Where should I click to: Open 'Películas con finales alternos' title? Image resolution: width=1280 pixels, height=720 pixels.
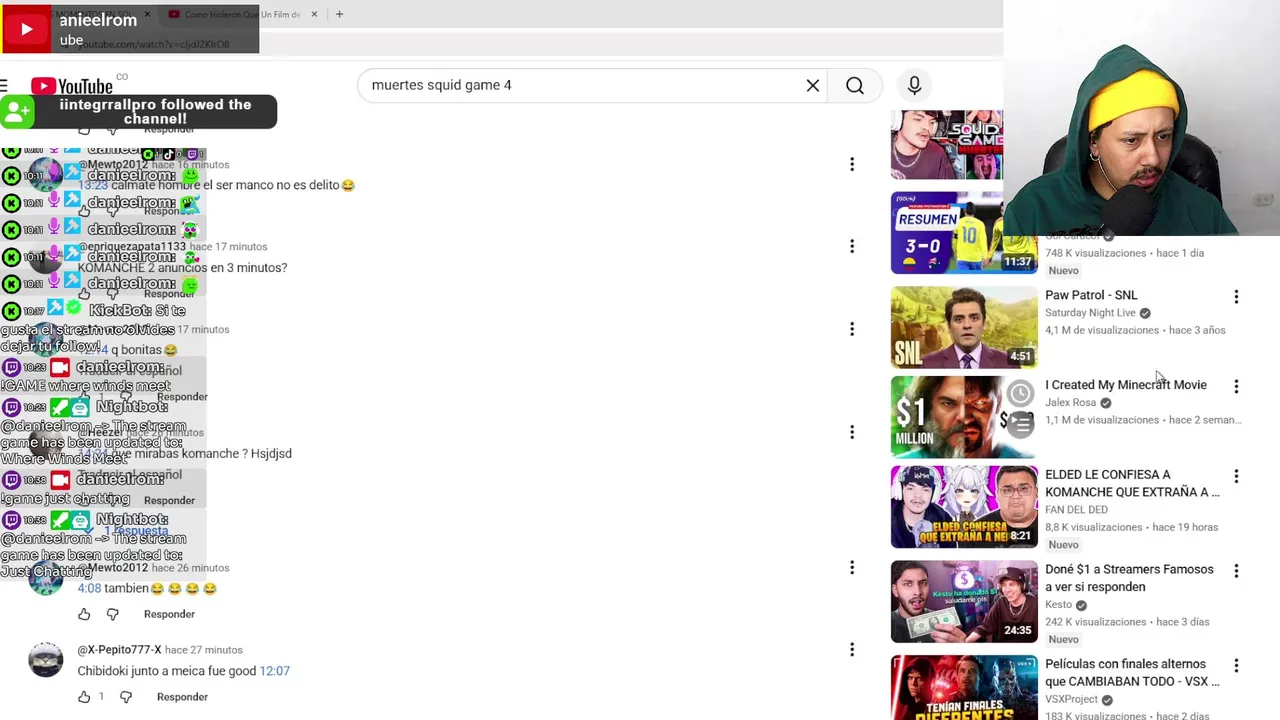[1132, 672]
